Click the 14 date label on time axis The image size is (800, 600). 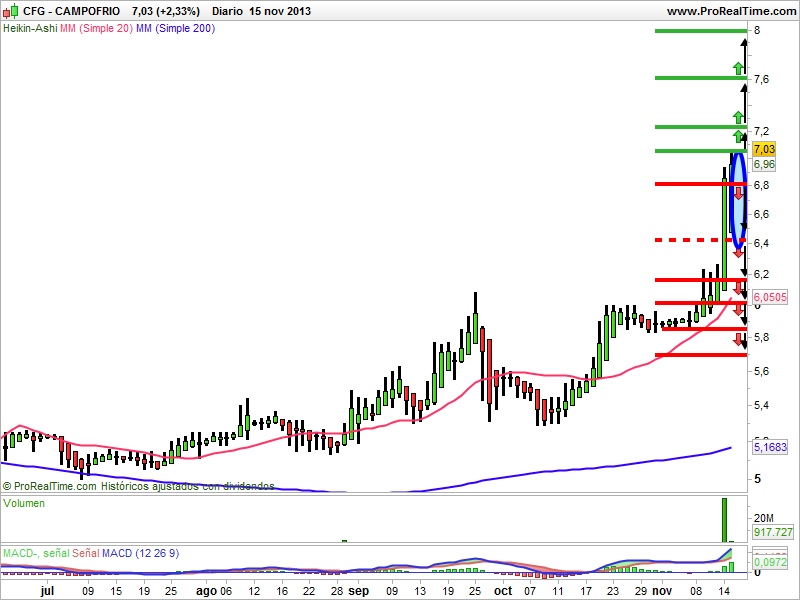pos(724,591)
